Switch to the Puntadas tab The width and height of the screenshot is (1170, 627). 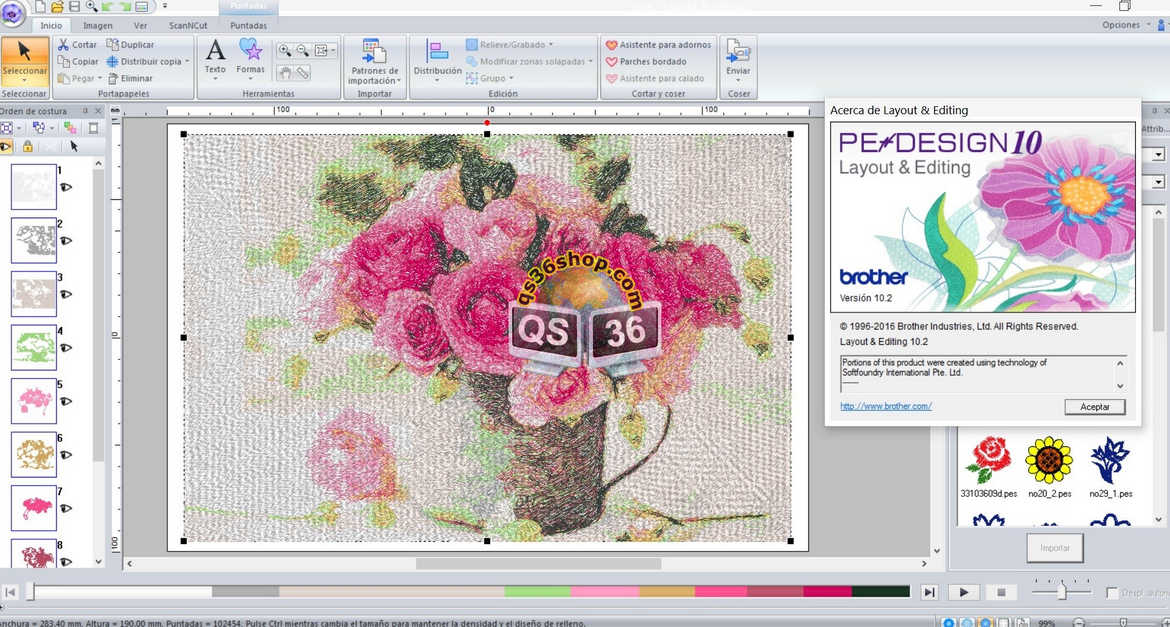click(x=248, y=25)
